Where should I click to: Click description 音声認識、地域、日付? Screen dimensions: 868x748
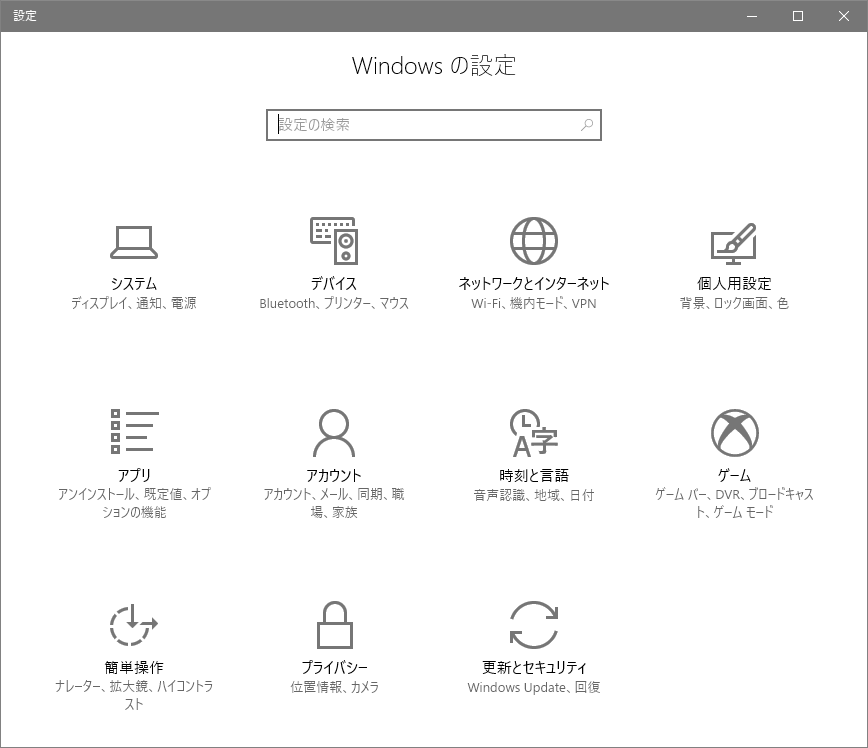pyautogui.click(x=534, y=495)
